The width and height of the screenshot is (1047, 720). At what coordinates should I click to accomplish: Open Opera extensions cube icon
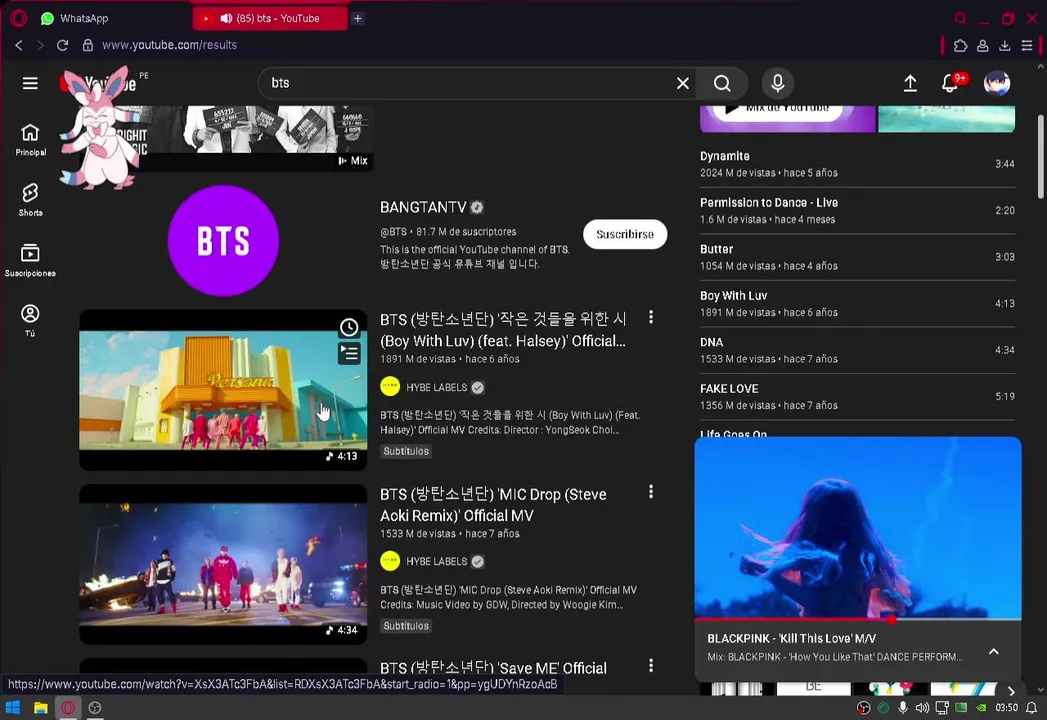point(960,45)
